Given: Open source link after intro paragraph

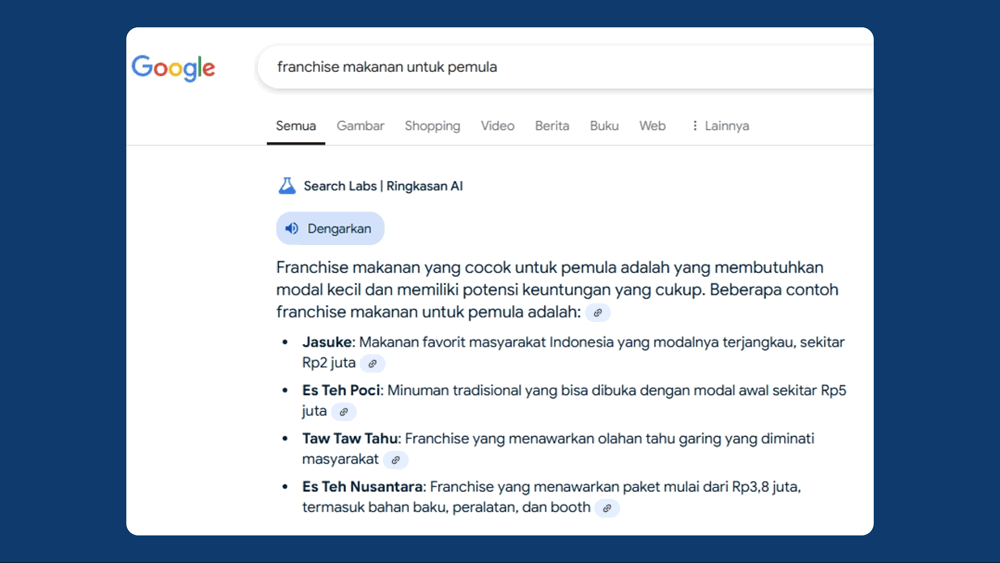Looking at the screenshot, I should point(598,312).
